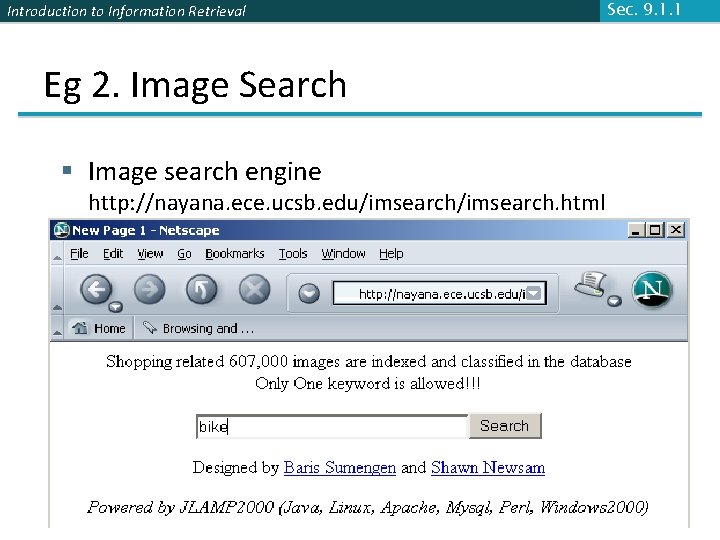Click the Netscape icon in title bar

pyautogui.click(x=61, y=230)
